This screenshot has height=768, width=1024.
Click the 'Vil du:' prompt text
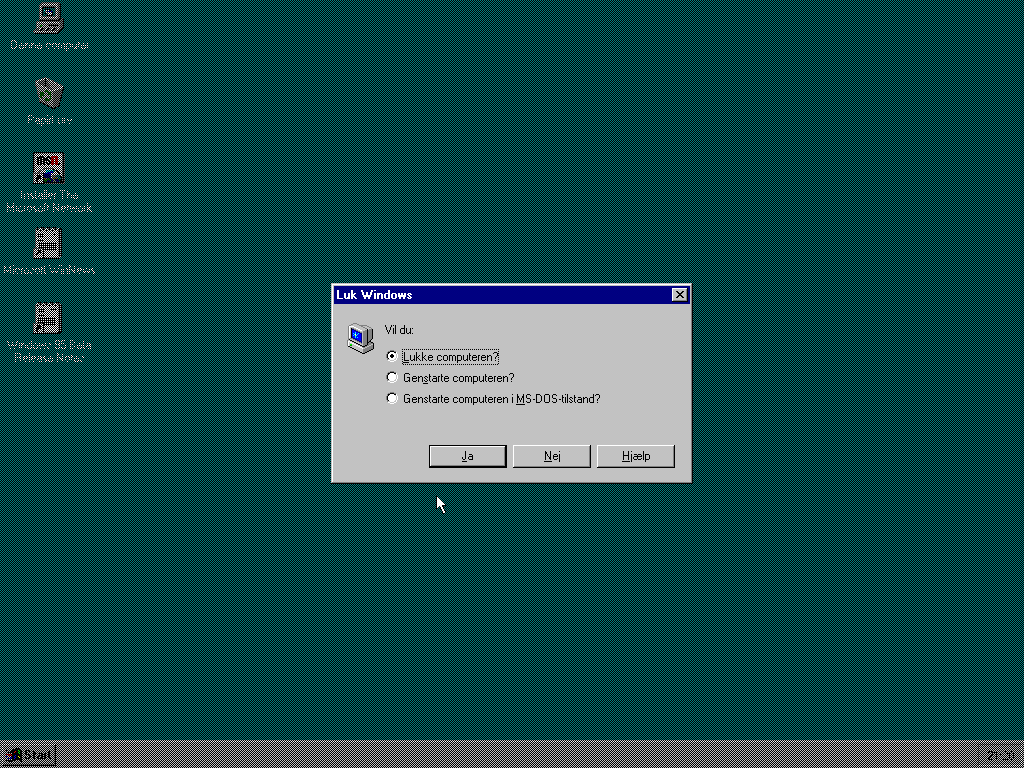(399, 330)
